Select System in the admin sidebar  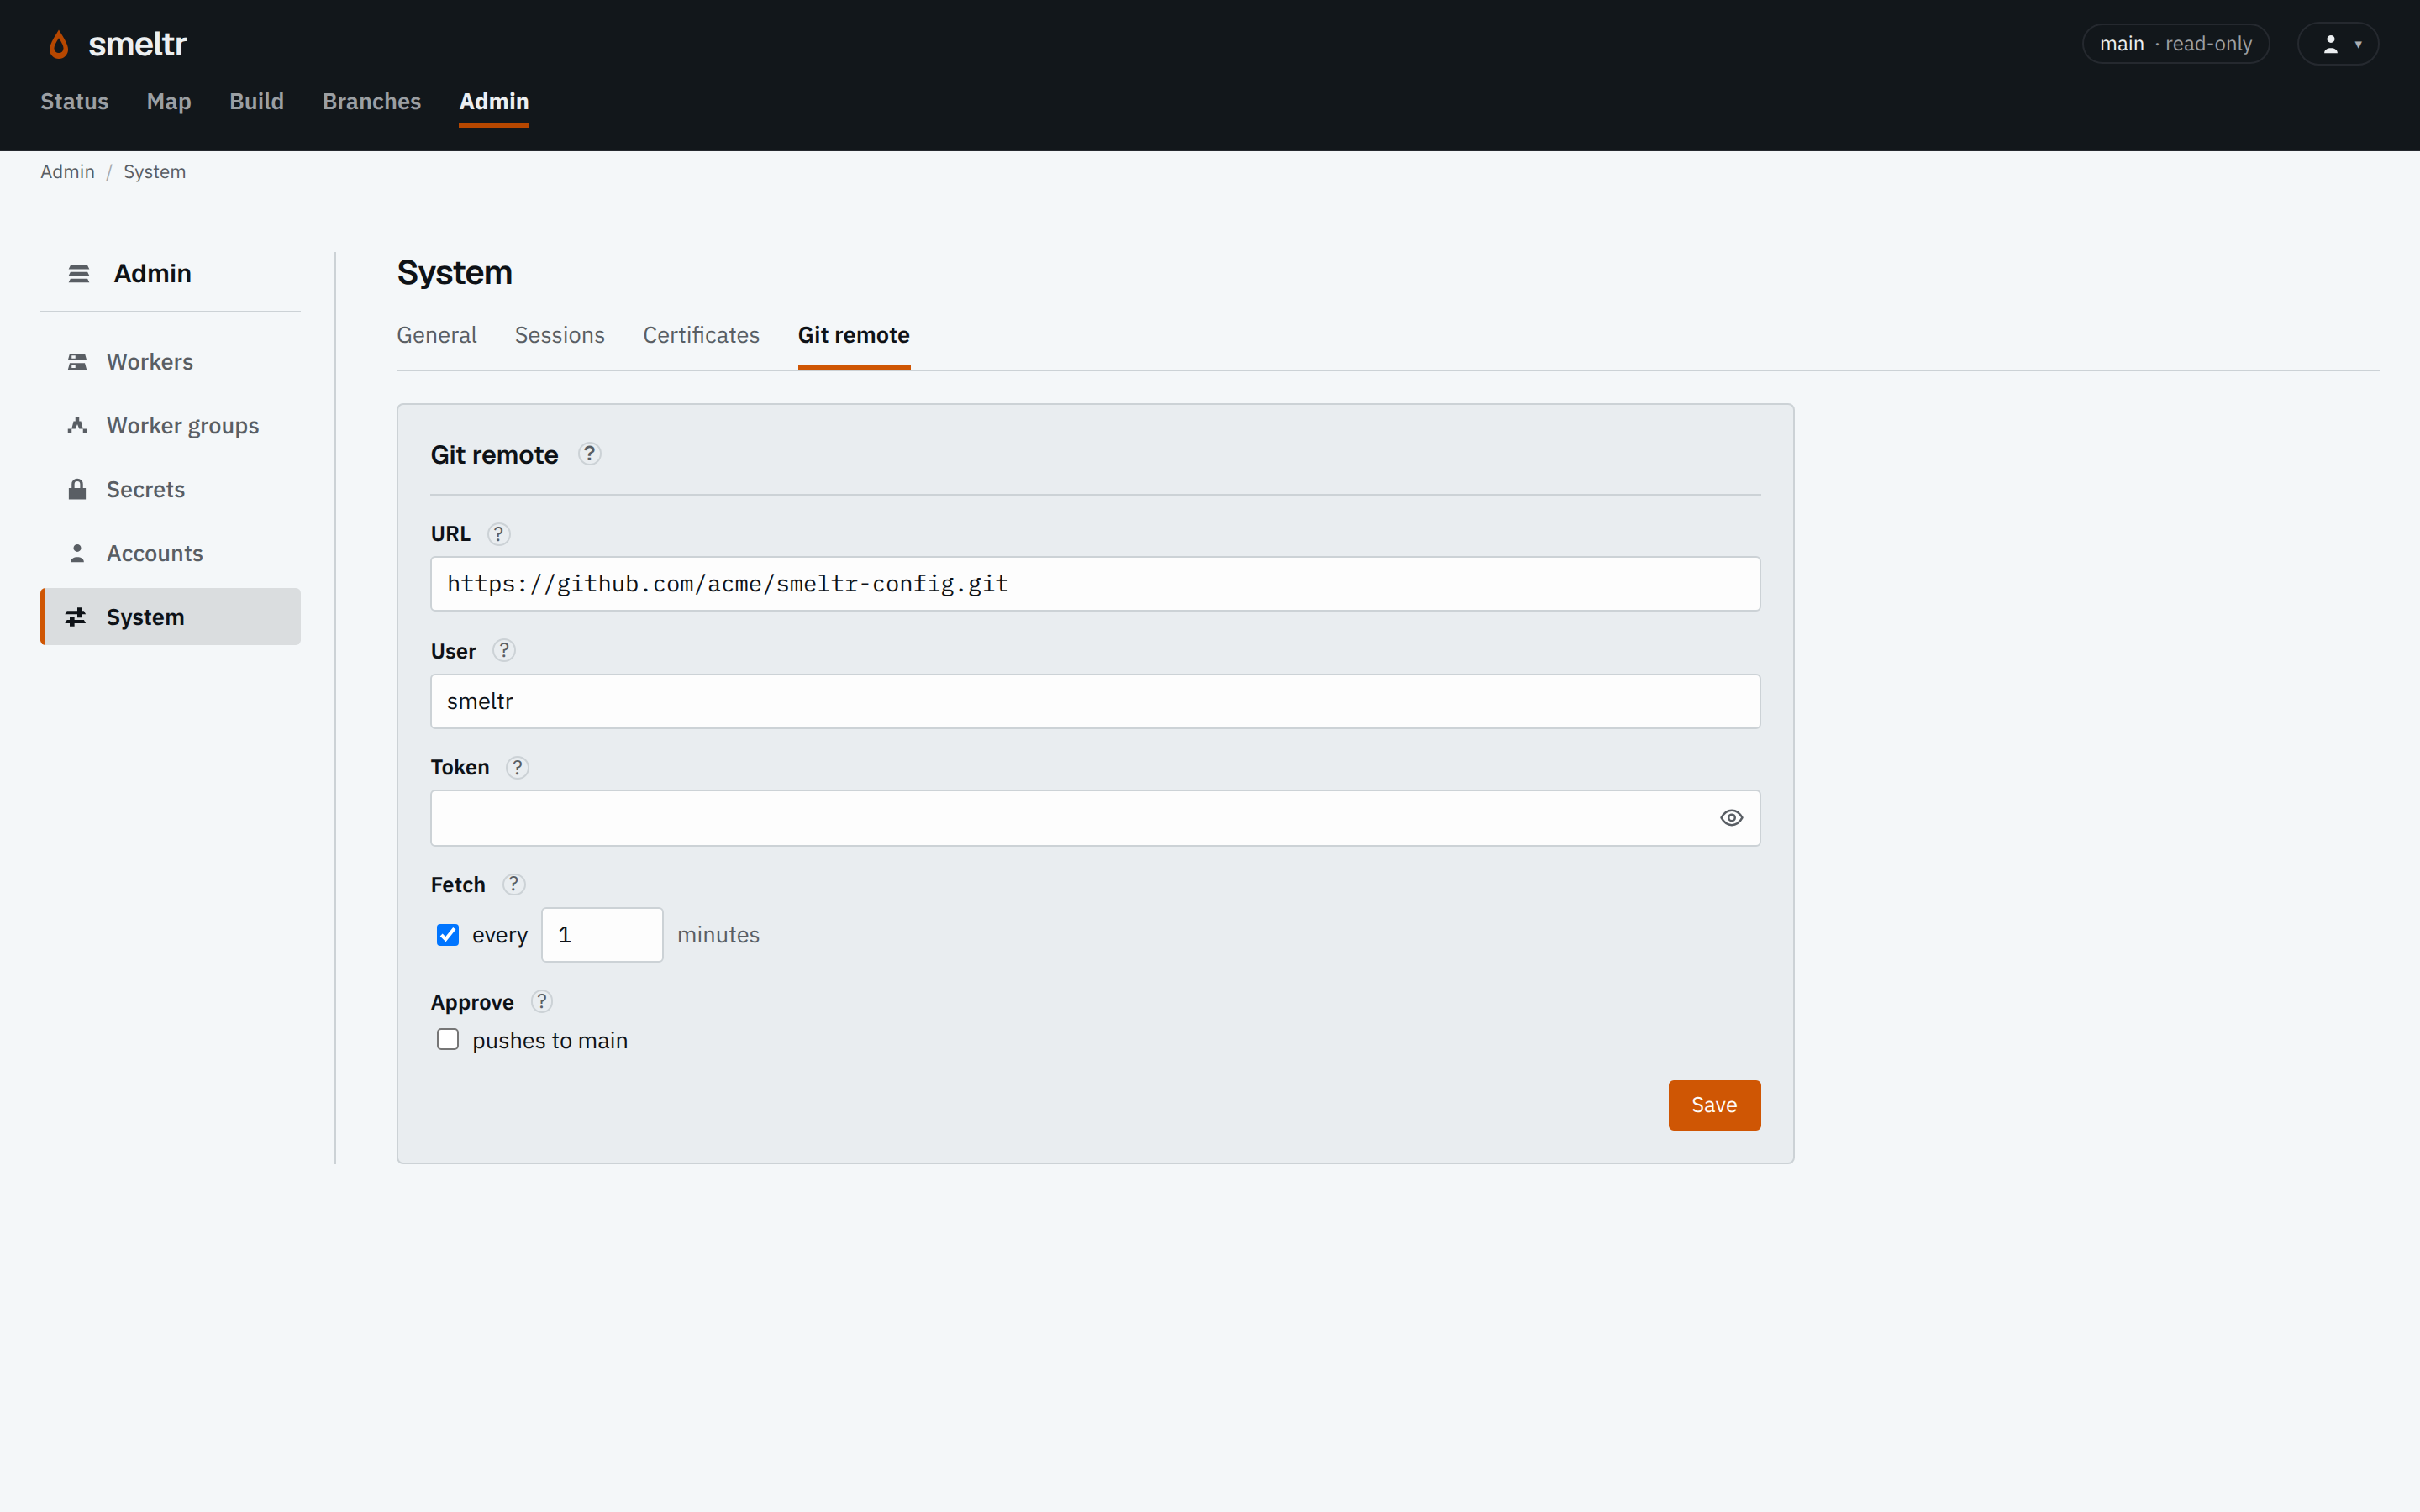click(x=170, y=617)
